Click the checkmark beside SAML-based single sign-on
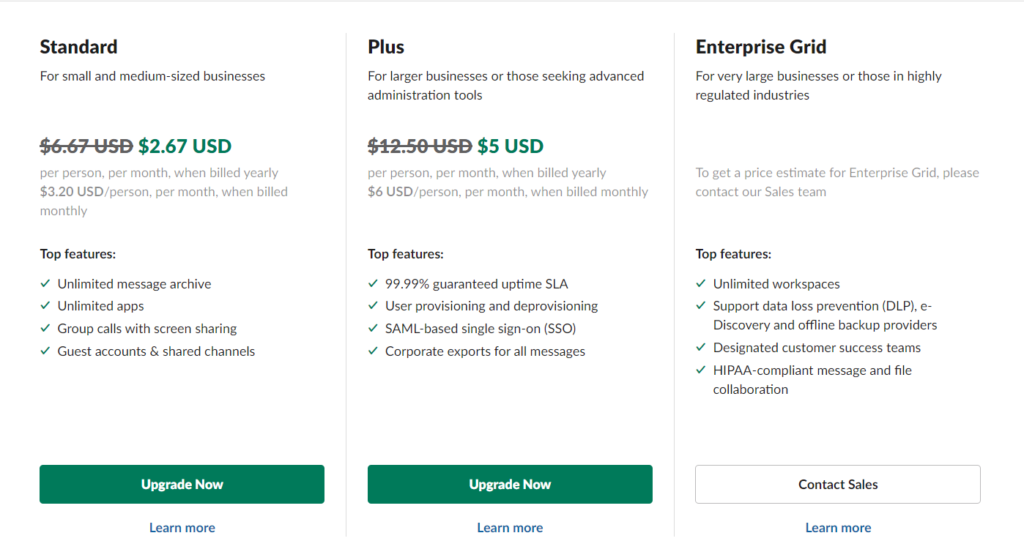 tap(373, 328)
